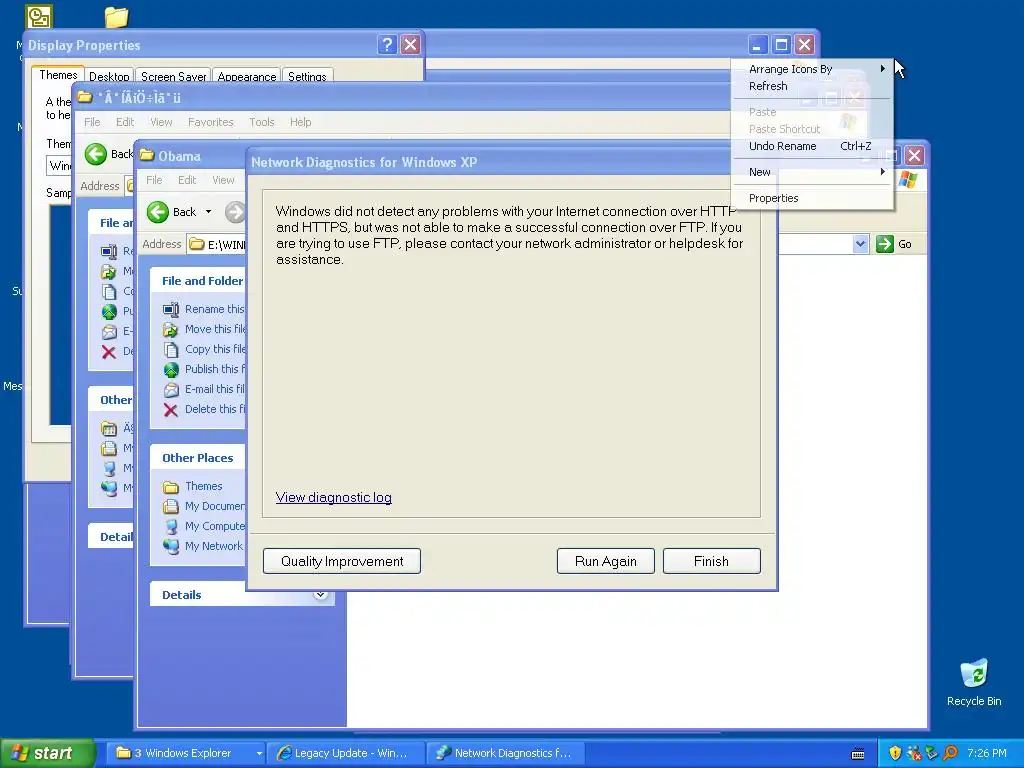Click the folder icon in Obama window's address bar

point(197,244)
